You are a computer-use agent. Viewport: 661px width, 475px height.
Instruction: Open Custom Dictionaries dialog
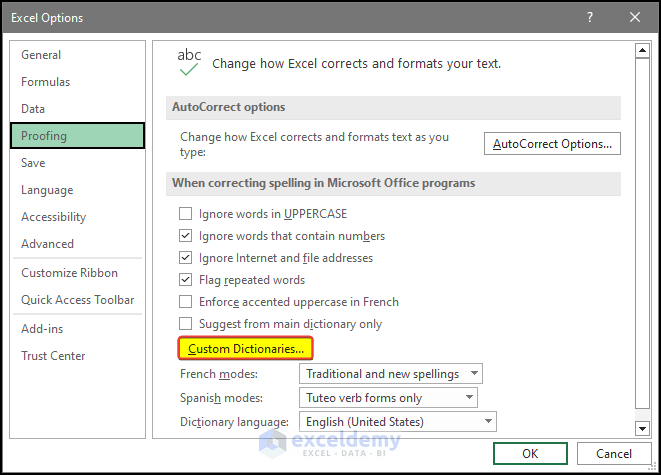pos(246,349)
